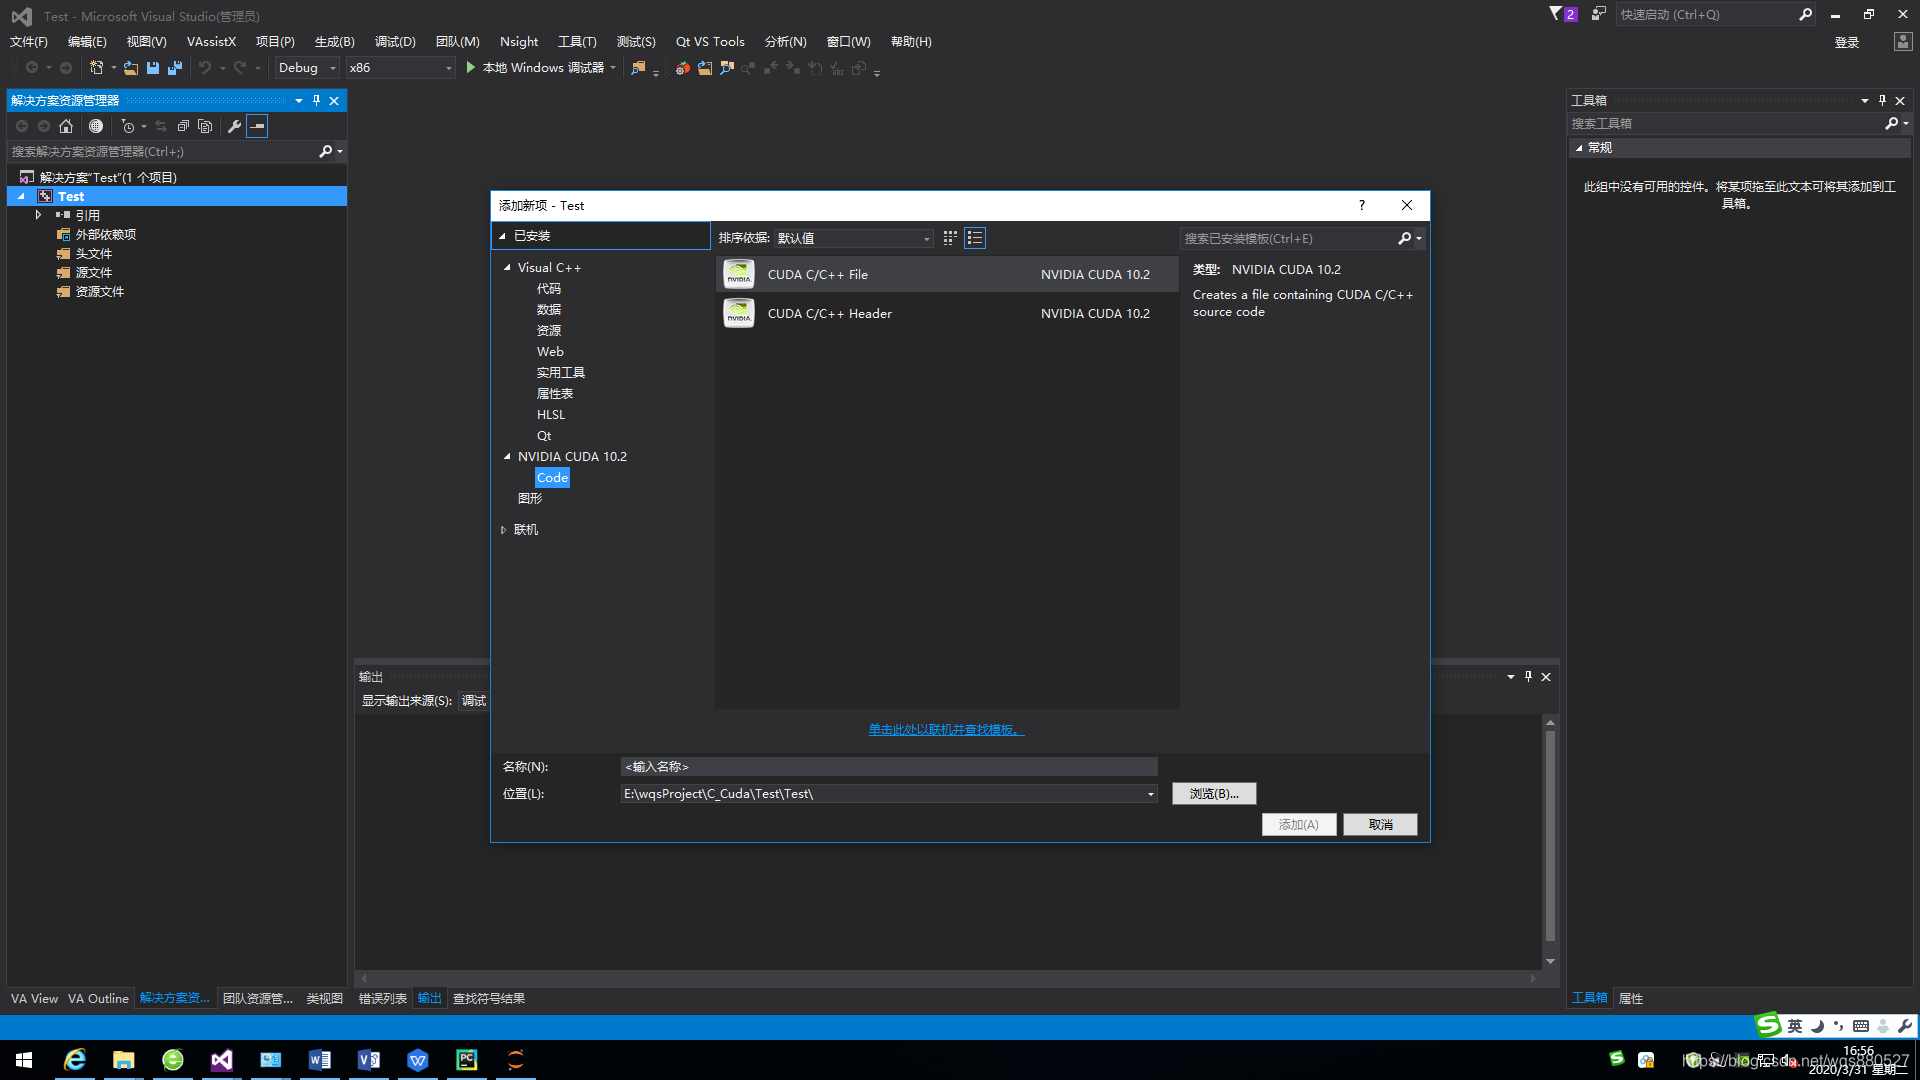Click the Save file toolbar icon

click(153, 68)
